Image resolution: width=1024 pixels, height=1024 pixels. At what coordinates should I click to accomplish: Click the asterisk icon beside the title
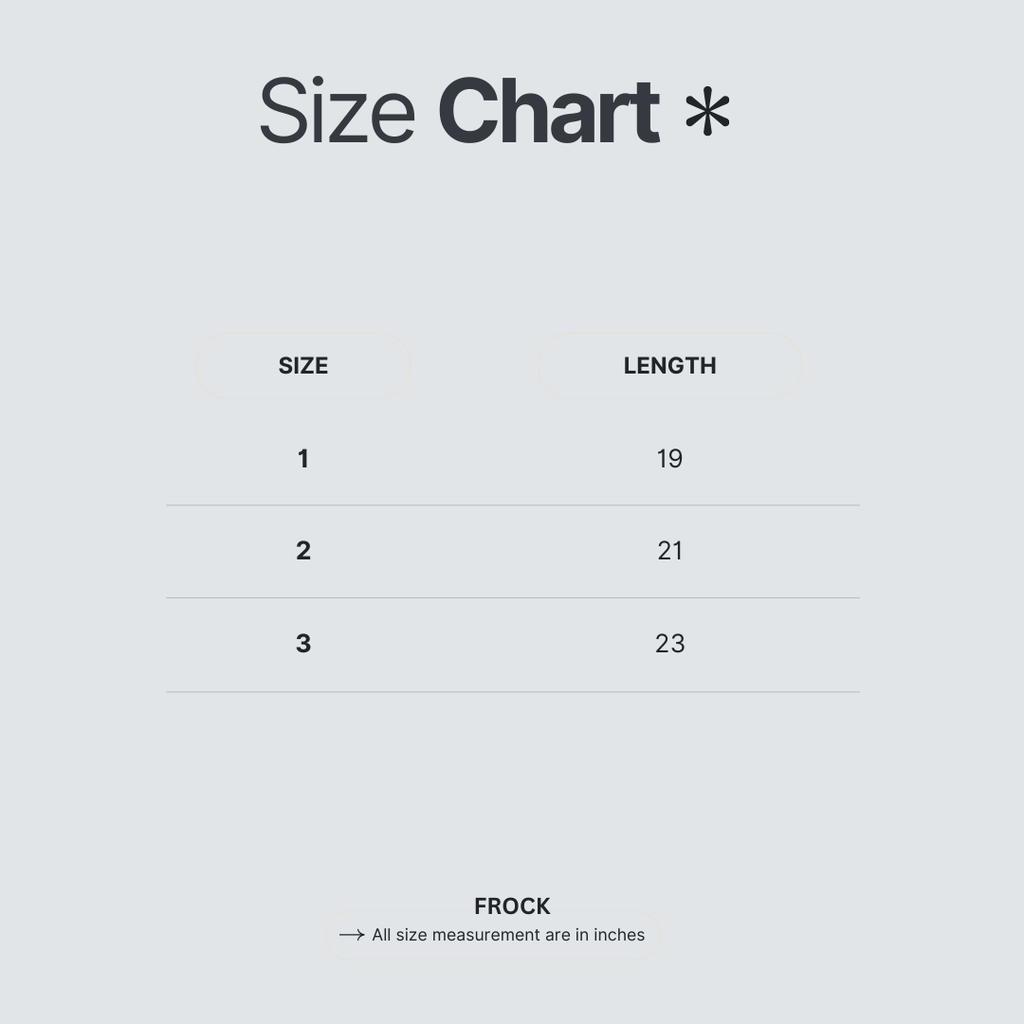707,111
